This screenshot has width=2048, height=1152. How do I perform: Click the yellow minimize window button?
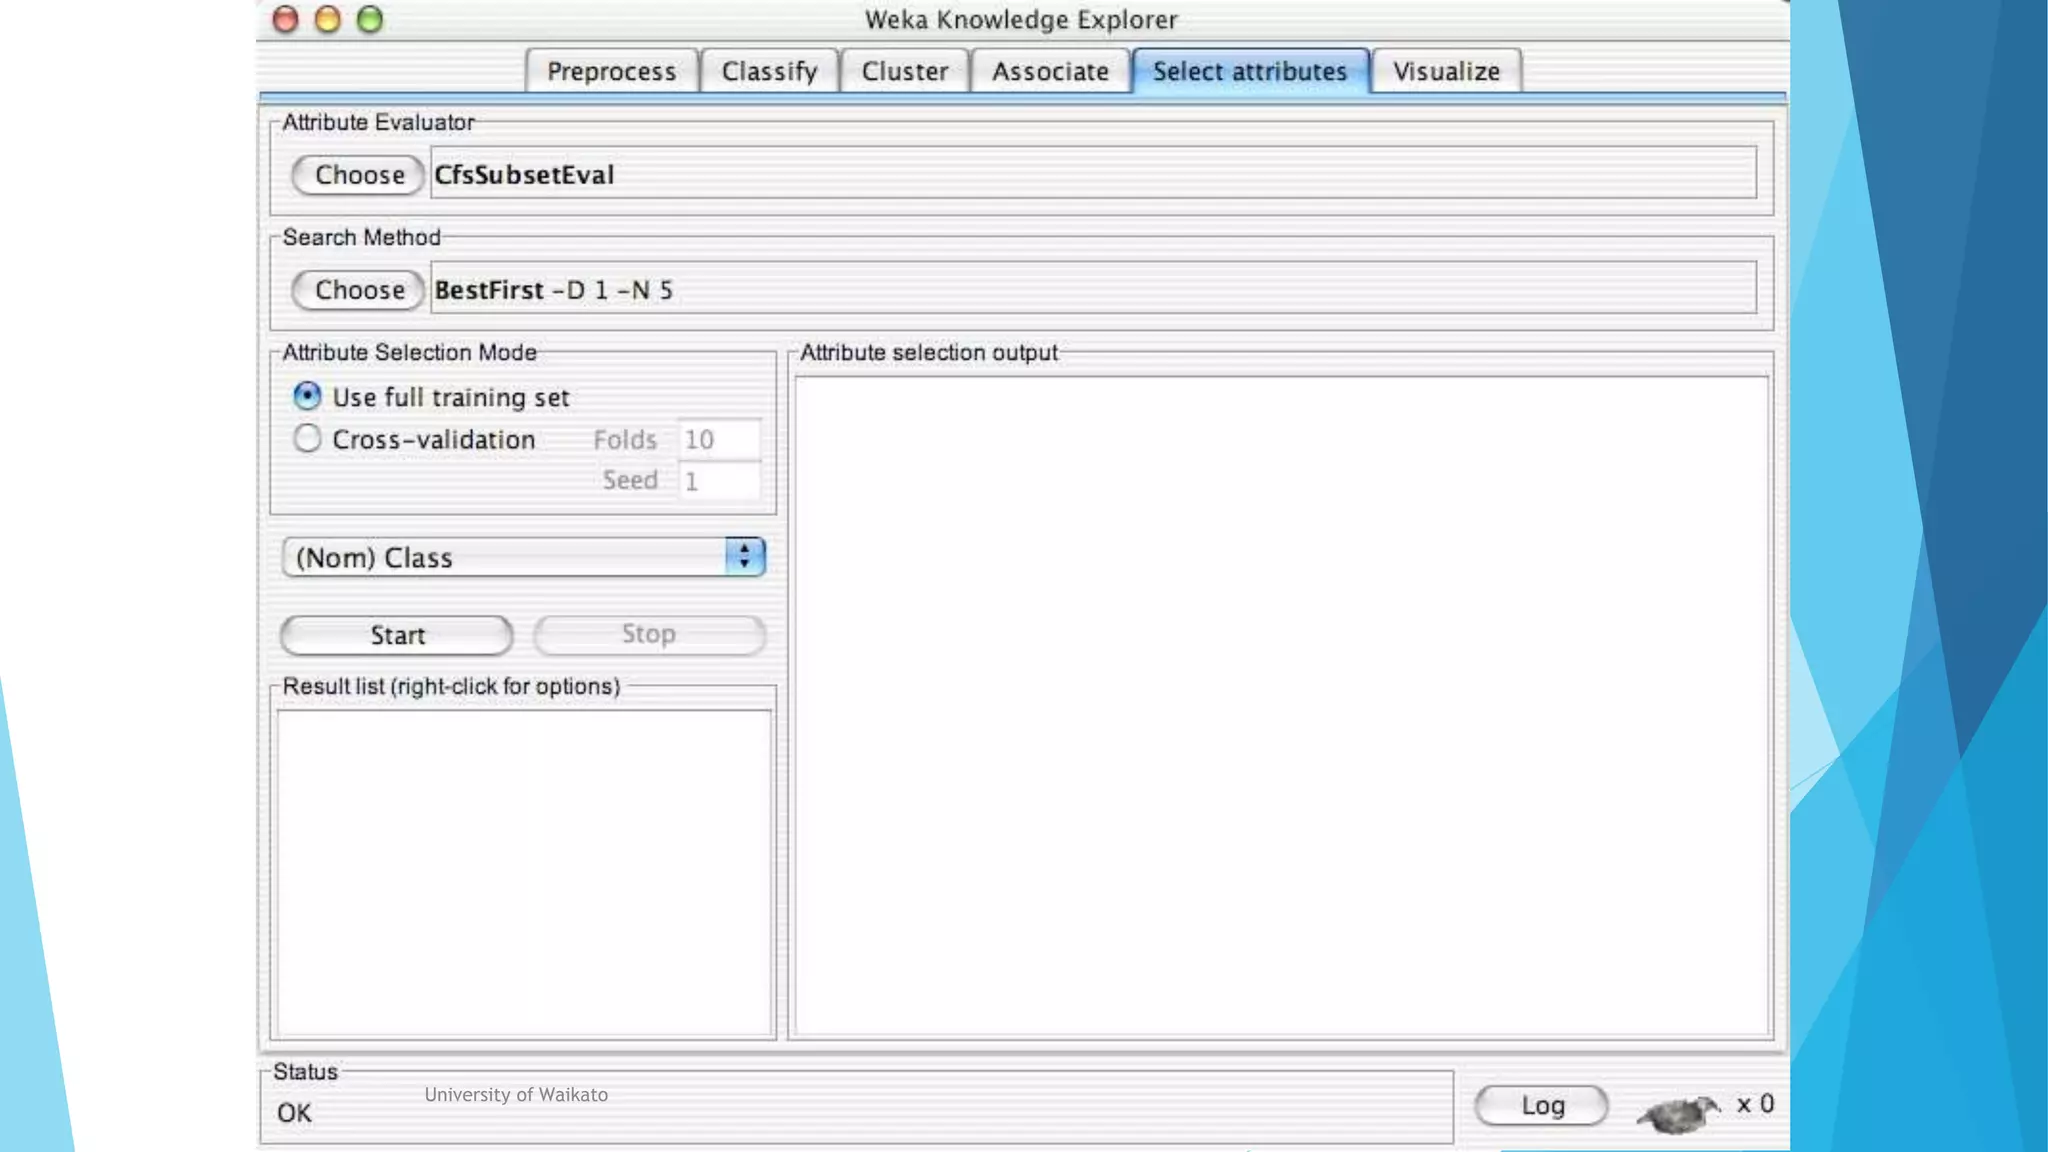point(327,19)
